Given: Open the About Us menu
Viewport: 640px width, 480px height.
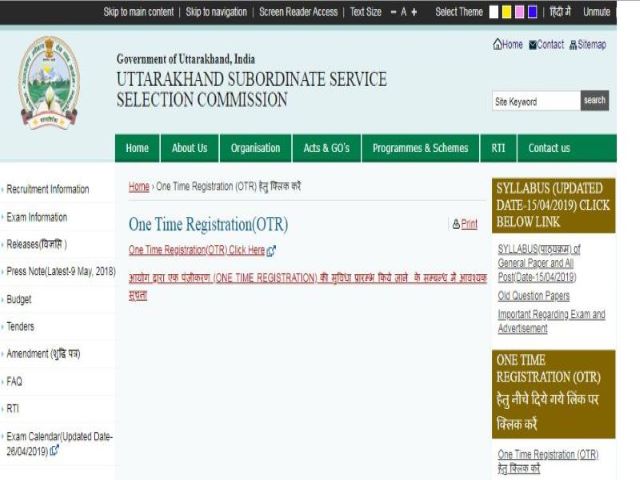Looking at the screenshot, I should 189,148.
